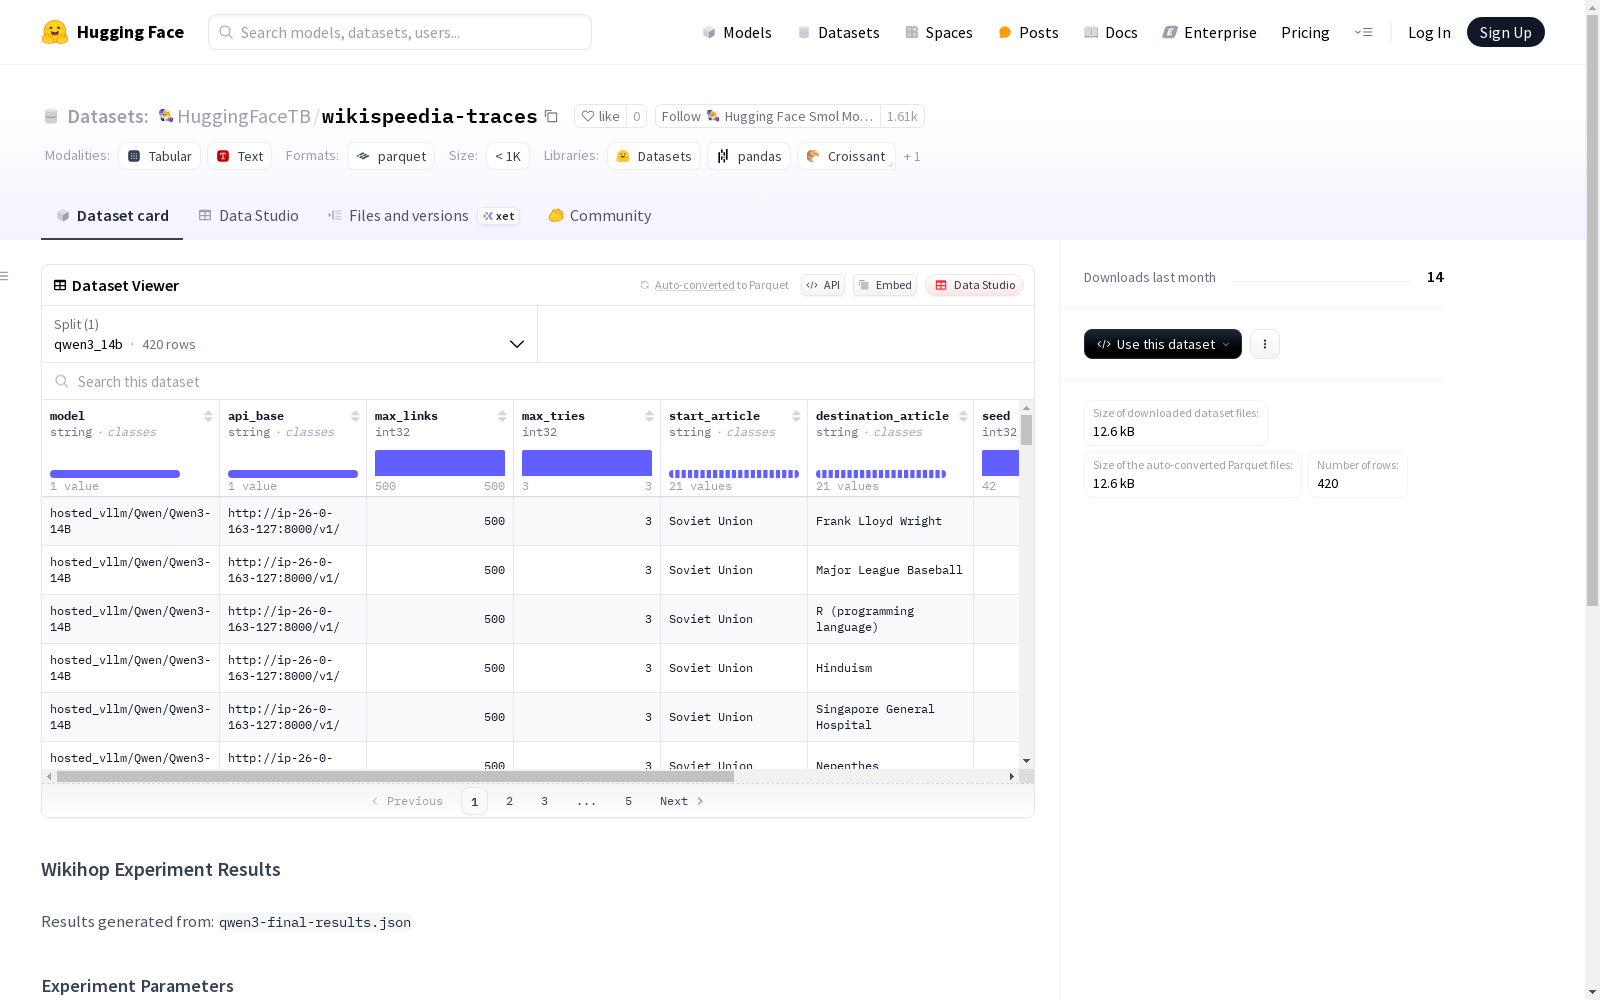The image size is (1600, 1000).
Task: Click the Embed button
Action: pos(885,285)
